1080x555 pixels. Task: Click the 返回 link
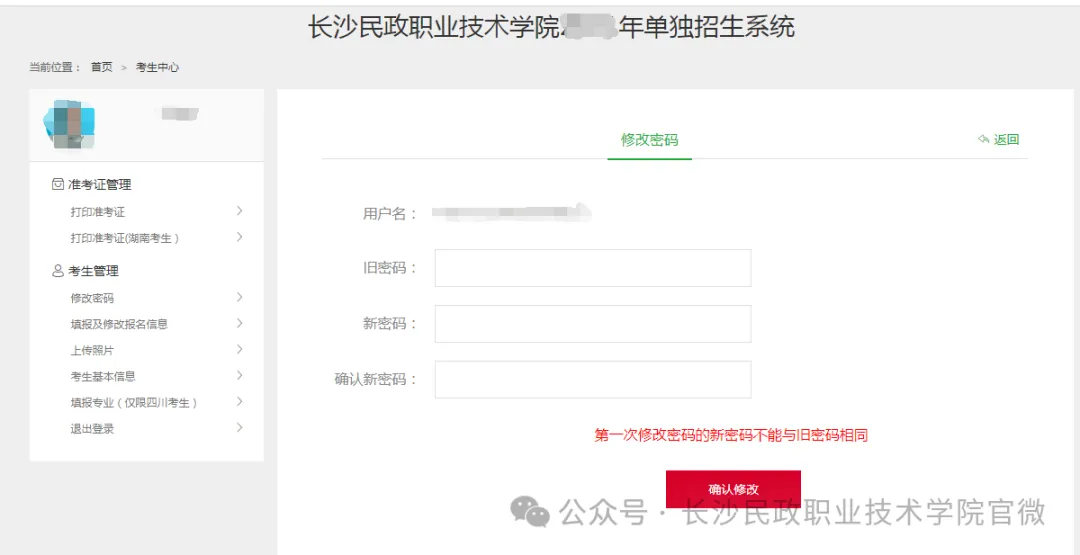click(x=1006, y=140)
